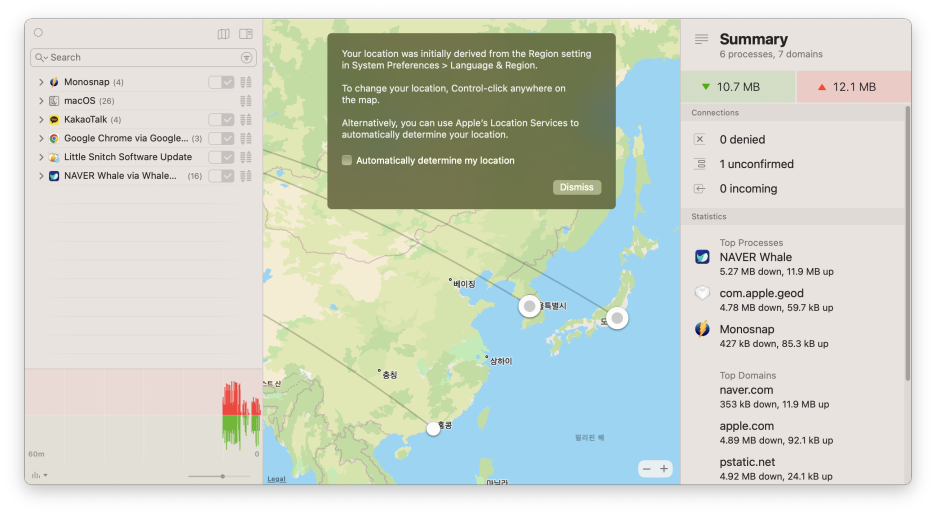Click the window status circle button

coord(38,33)
